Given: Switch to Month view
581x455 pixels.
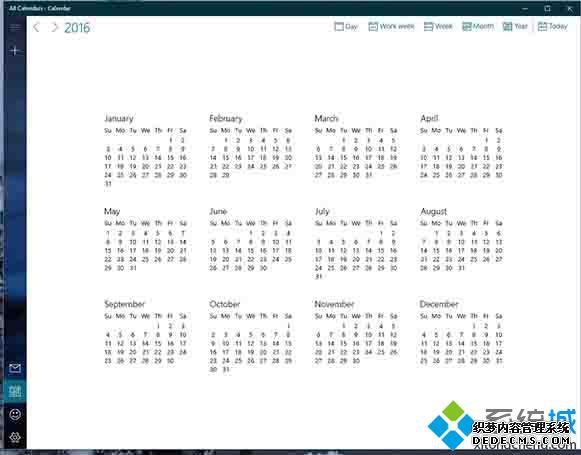Looking at the screenshot, I should tap(478, 27).
